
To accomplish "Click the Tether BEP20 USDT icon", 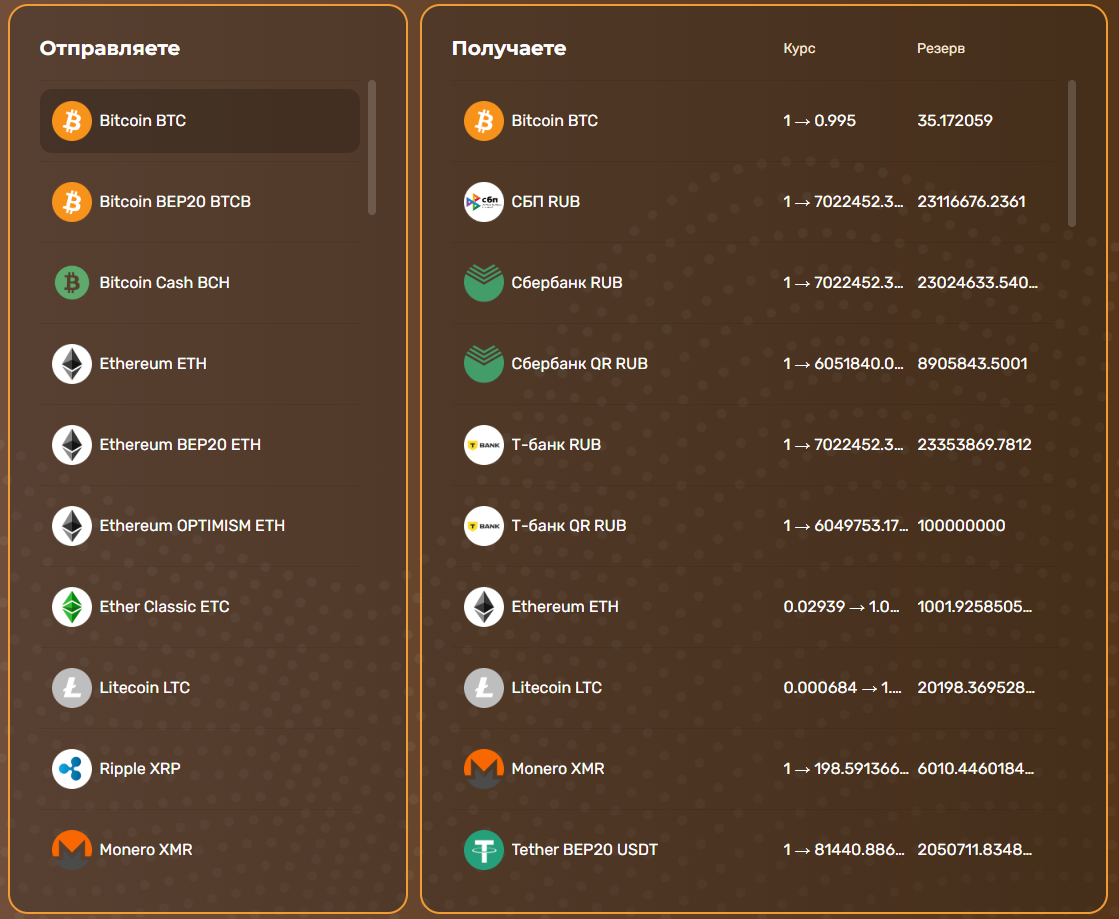I will 484,850.
